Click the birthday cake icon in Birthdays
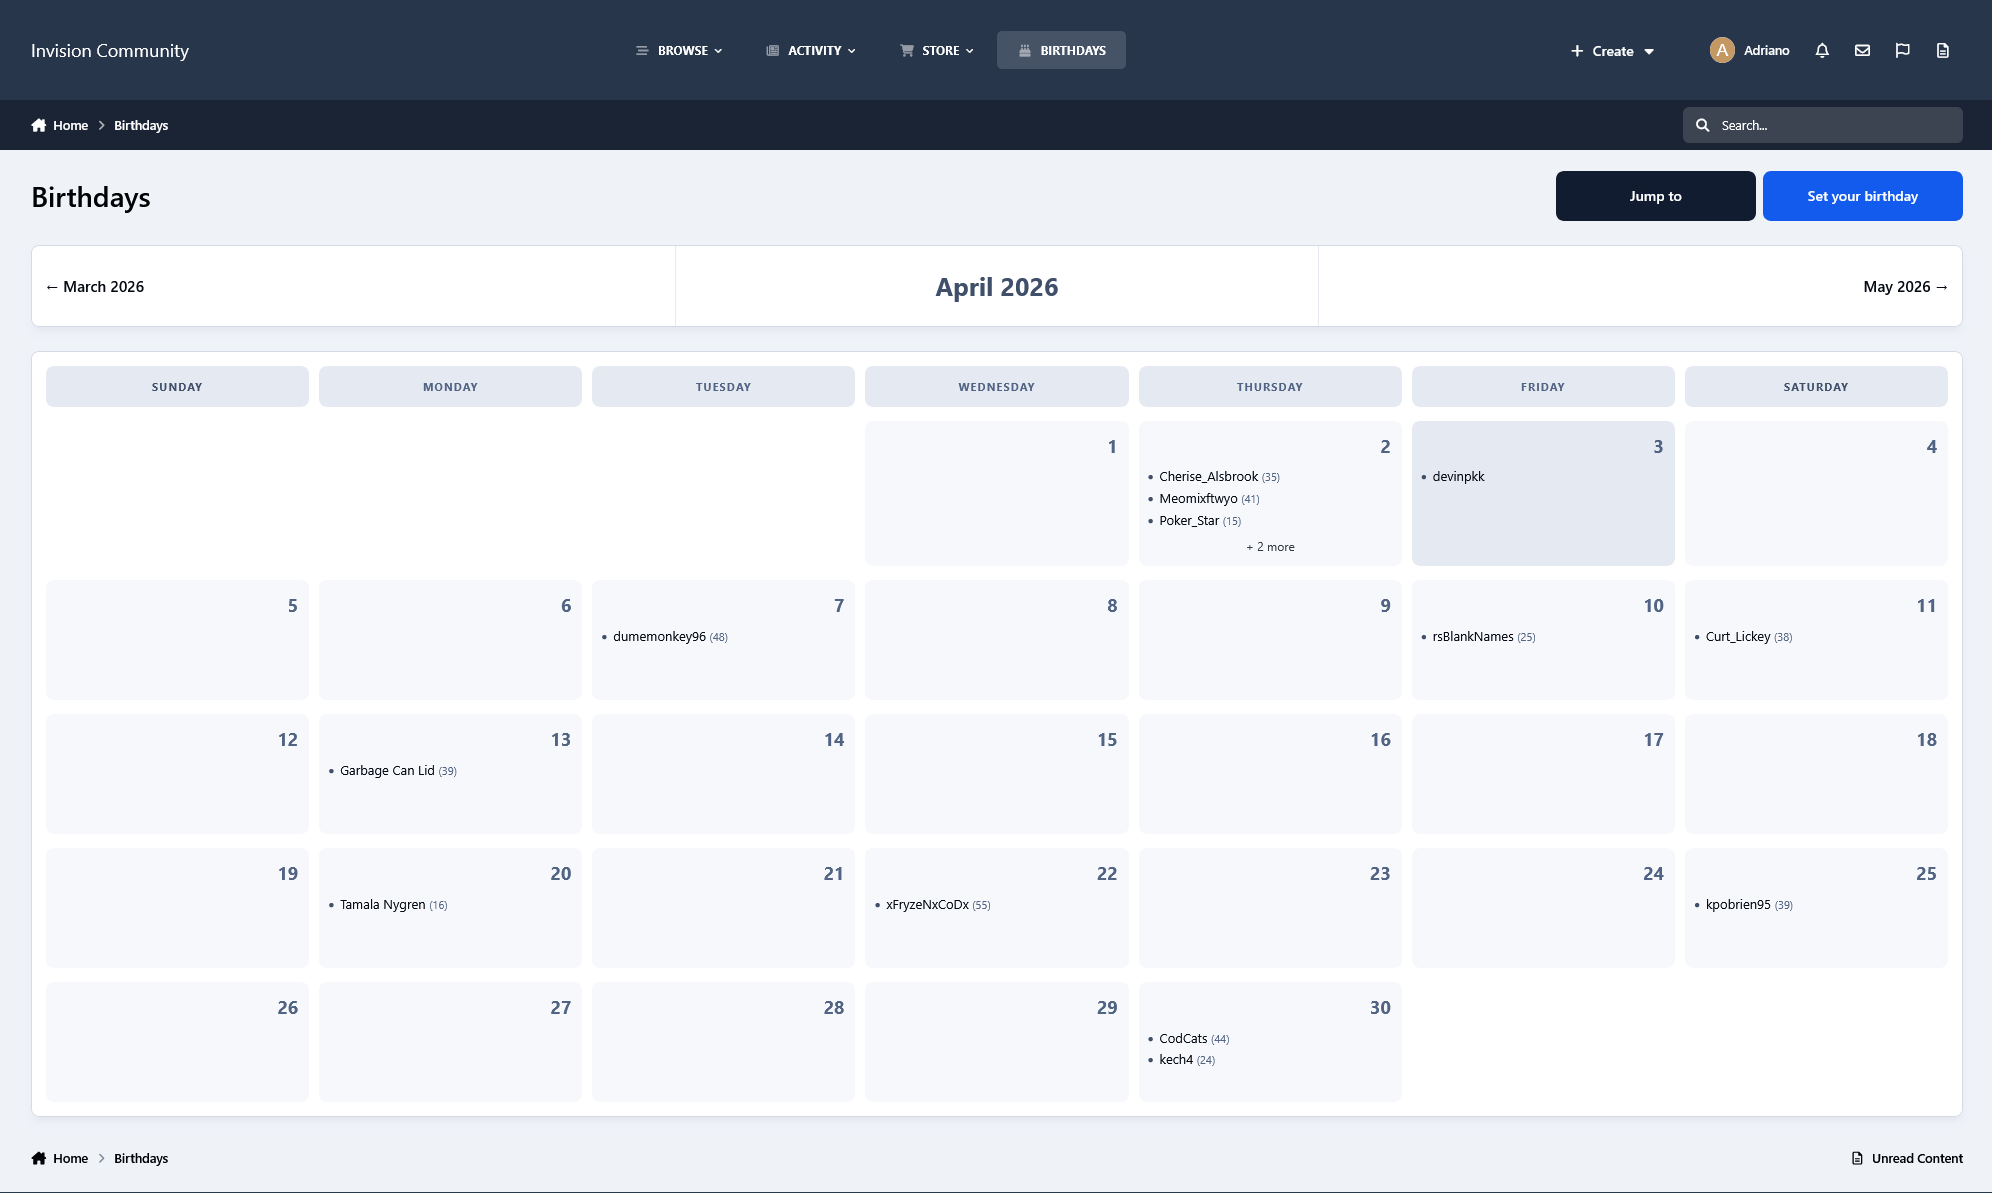This screenshot has width=1992, height=1193. click(1024, 50)
